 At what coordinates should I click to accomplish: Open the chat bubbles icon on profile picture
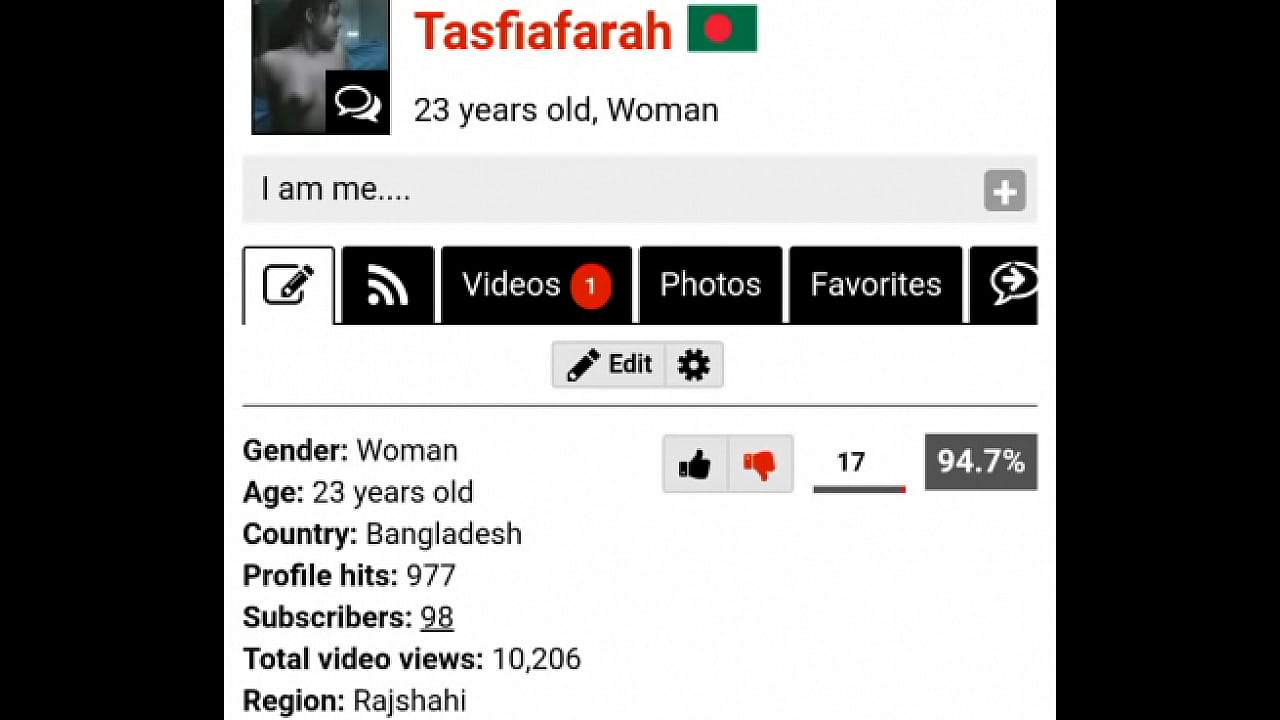point(357,102)
